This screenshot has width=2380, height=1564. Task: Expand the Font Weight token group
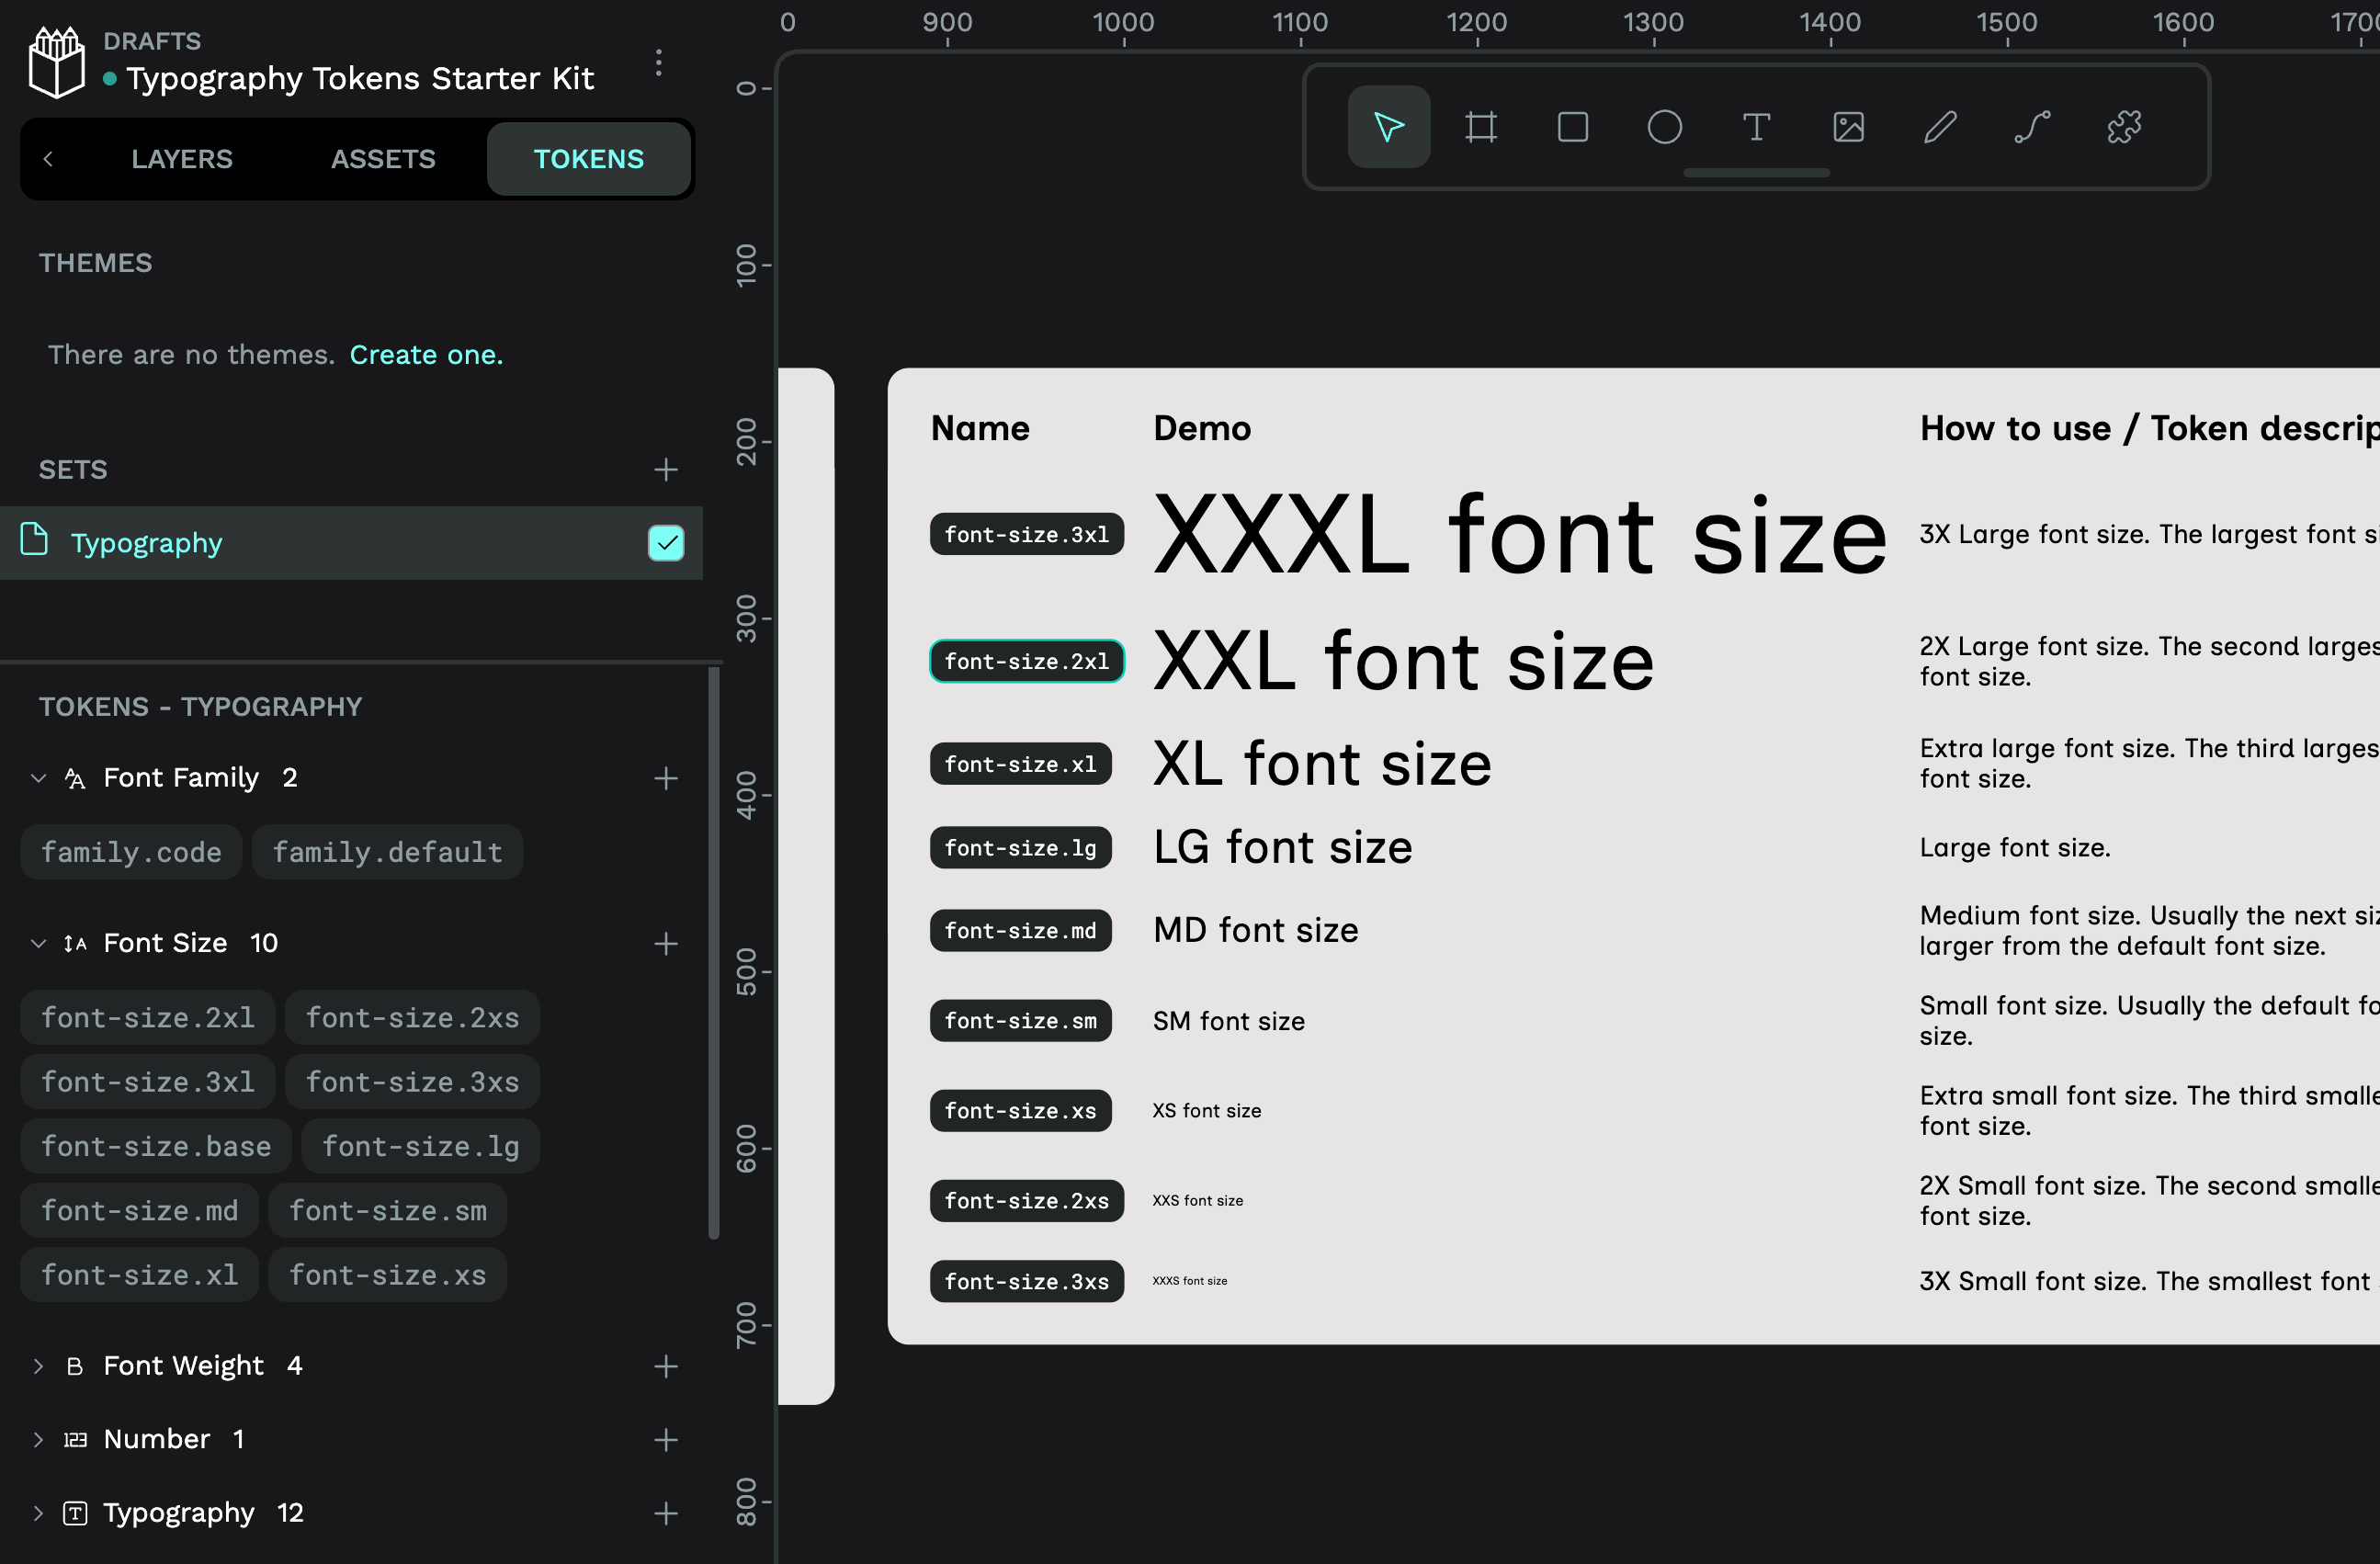38,1366
